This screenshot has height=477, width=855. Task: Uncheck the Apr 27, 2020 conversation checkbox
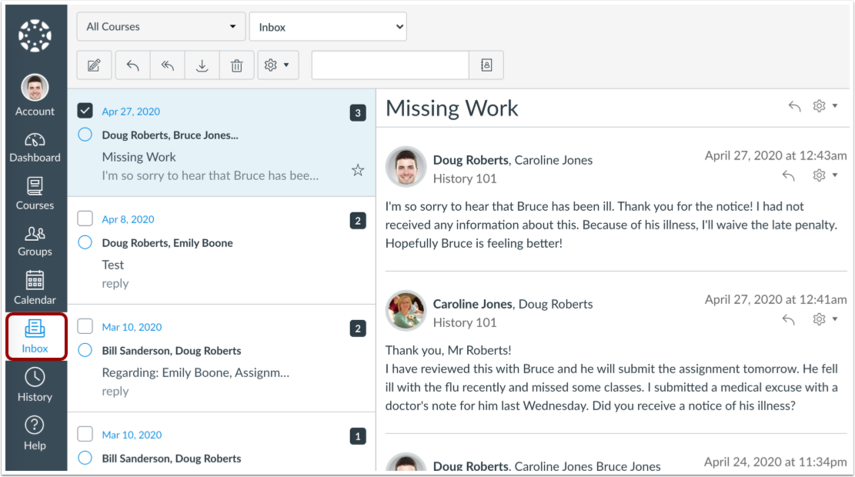(85, 111)
